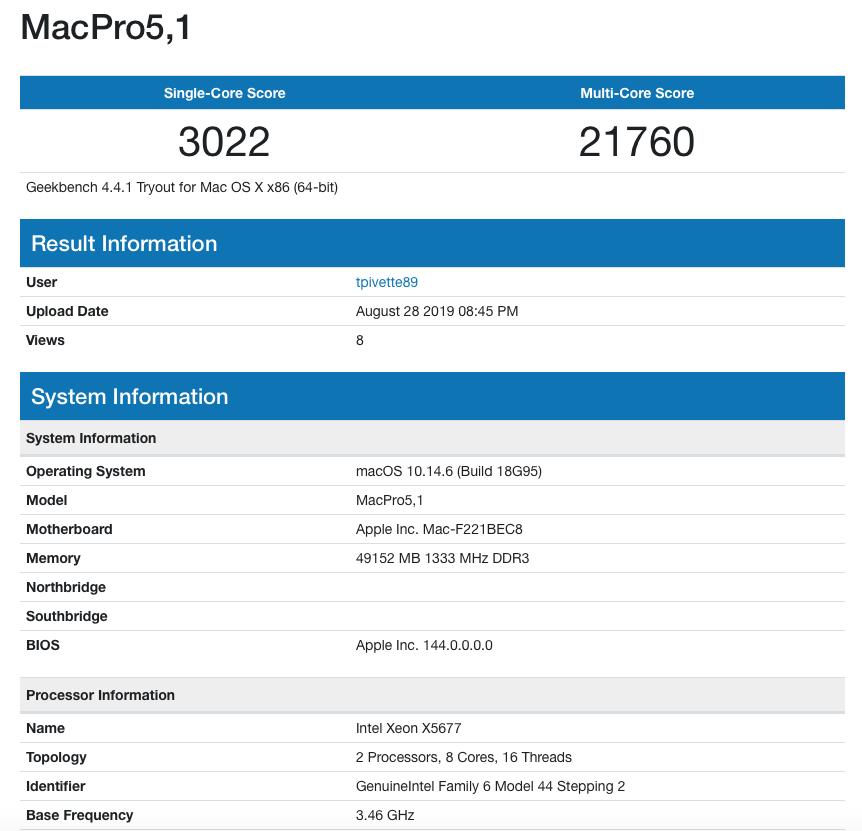Image resolution: width=862 pixels, height=831 pixels.
Task: Click the processor Name label
Action: [x=46, y=729]
